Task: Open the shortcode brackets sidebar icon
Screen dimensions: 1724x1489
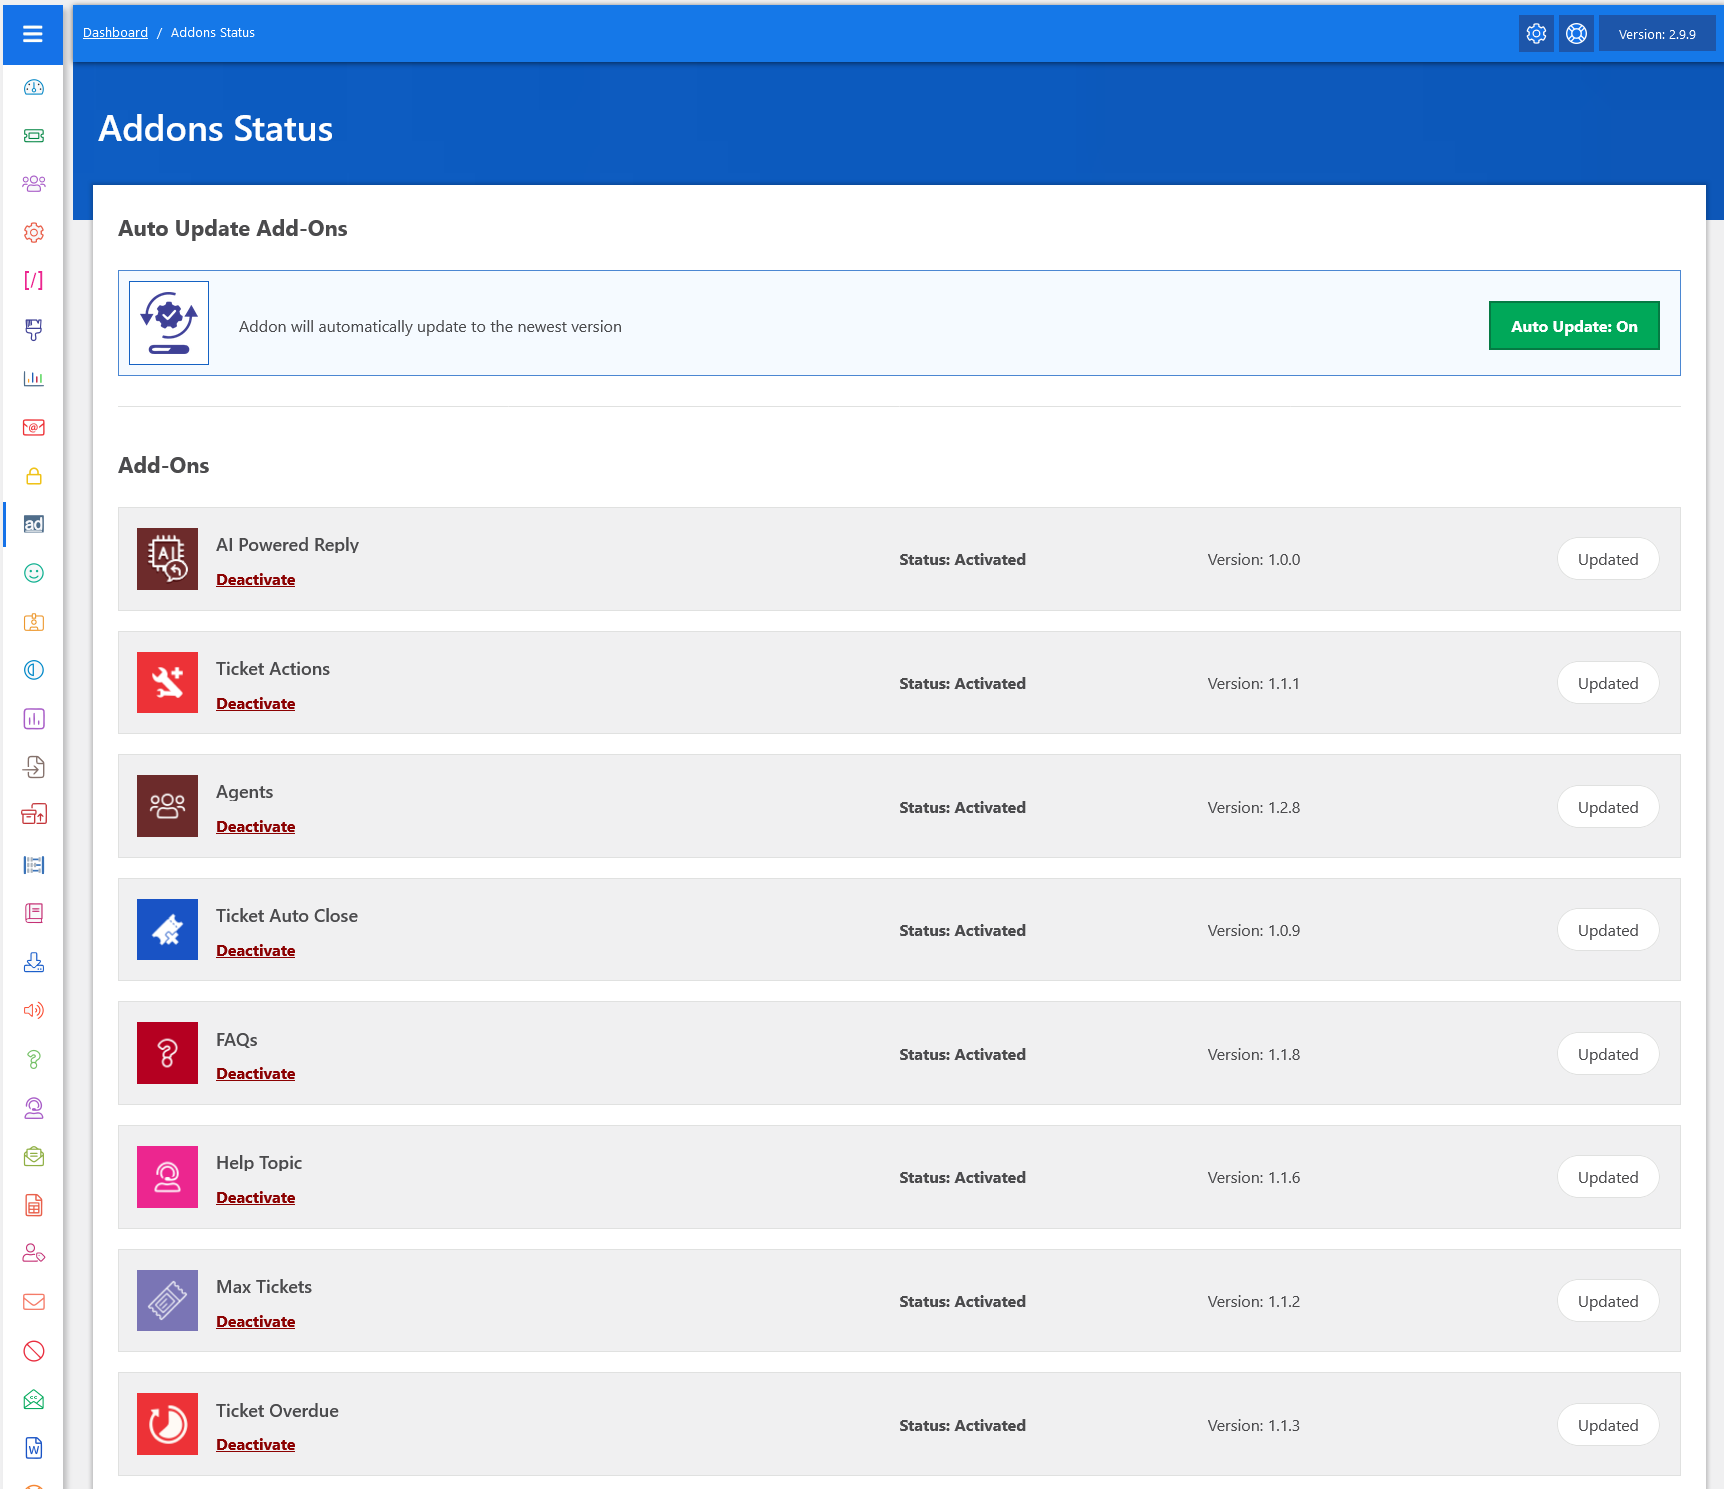Action: 34,281
